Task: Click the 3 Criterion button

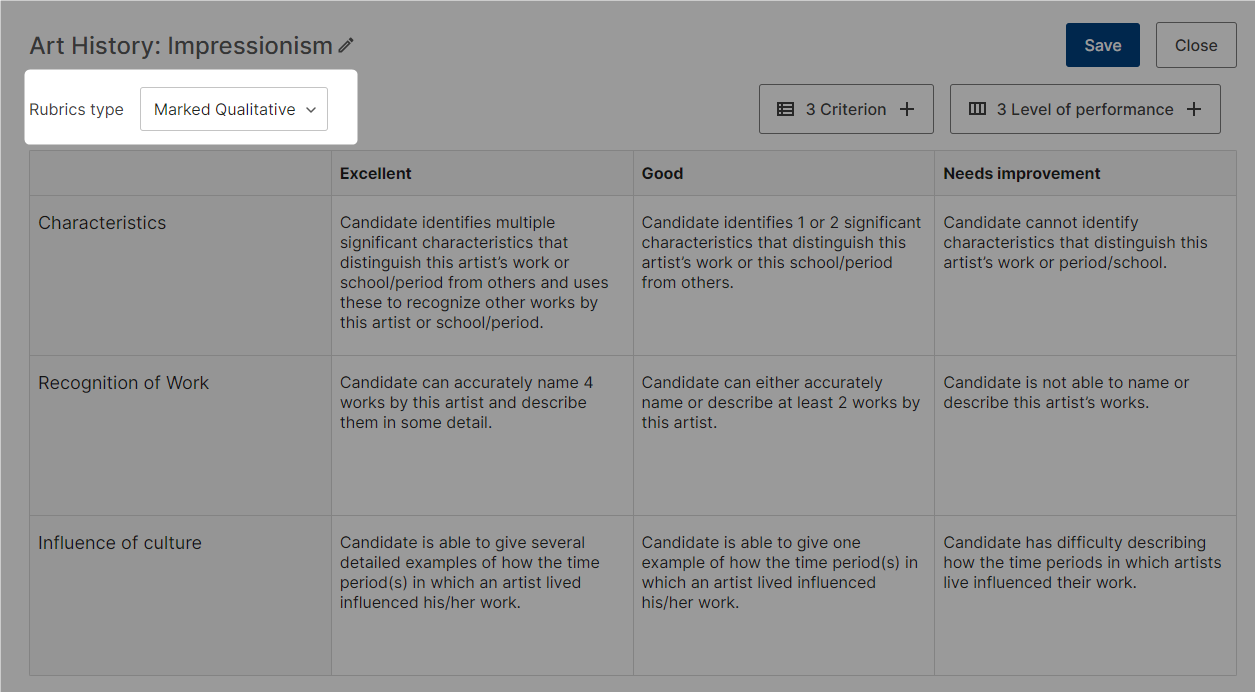Action: coord(846,109)
